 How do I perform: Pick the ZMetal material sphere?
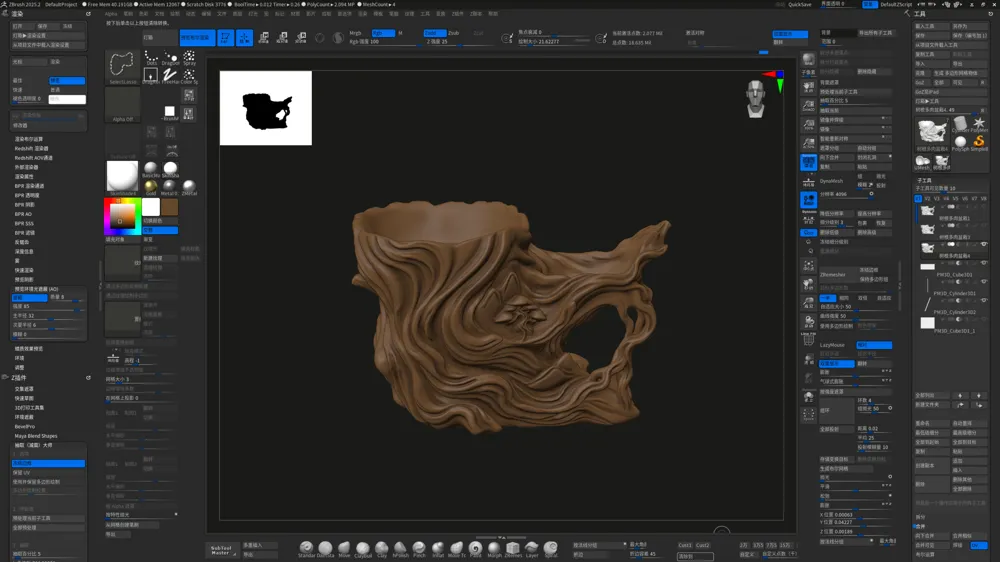[189, 187]
